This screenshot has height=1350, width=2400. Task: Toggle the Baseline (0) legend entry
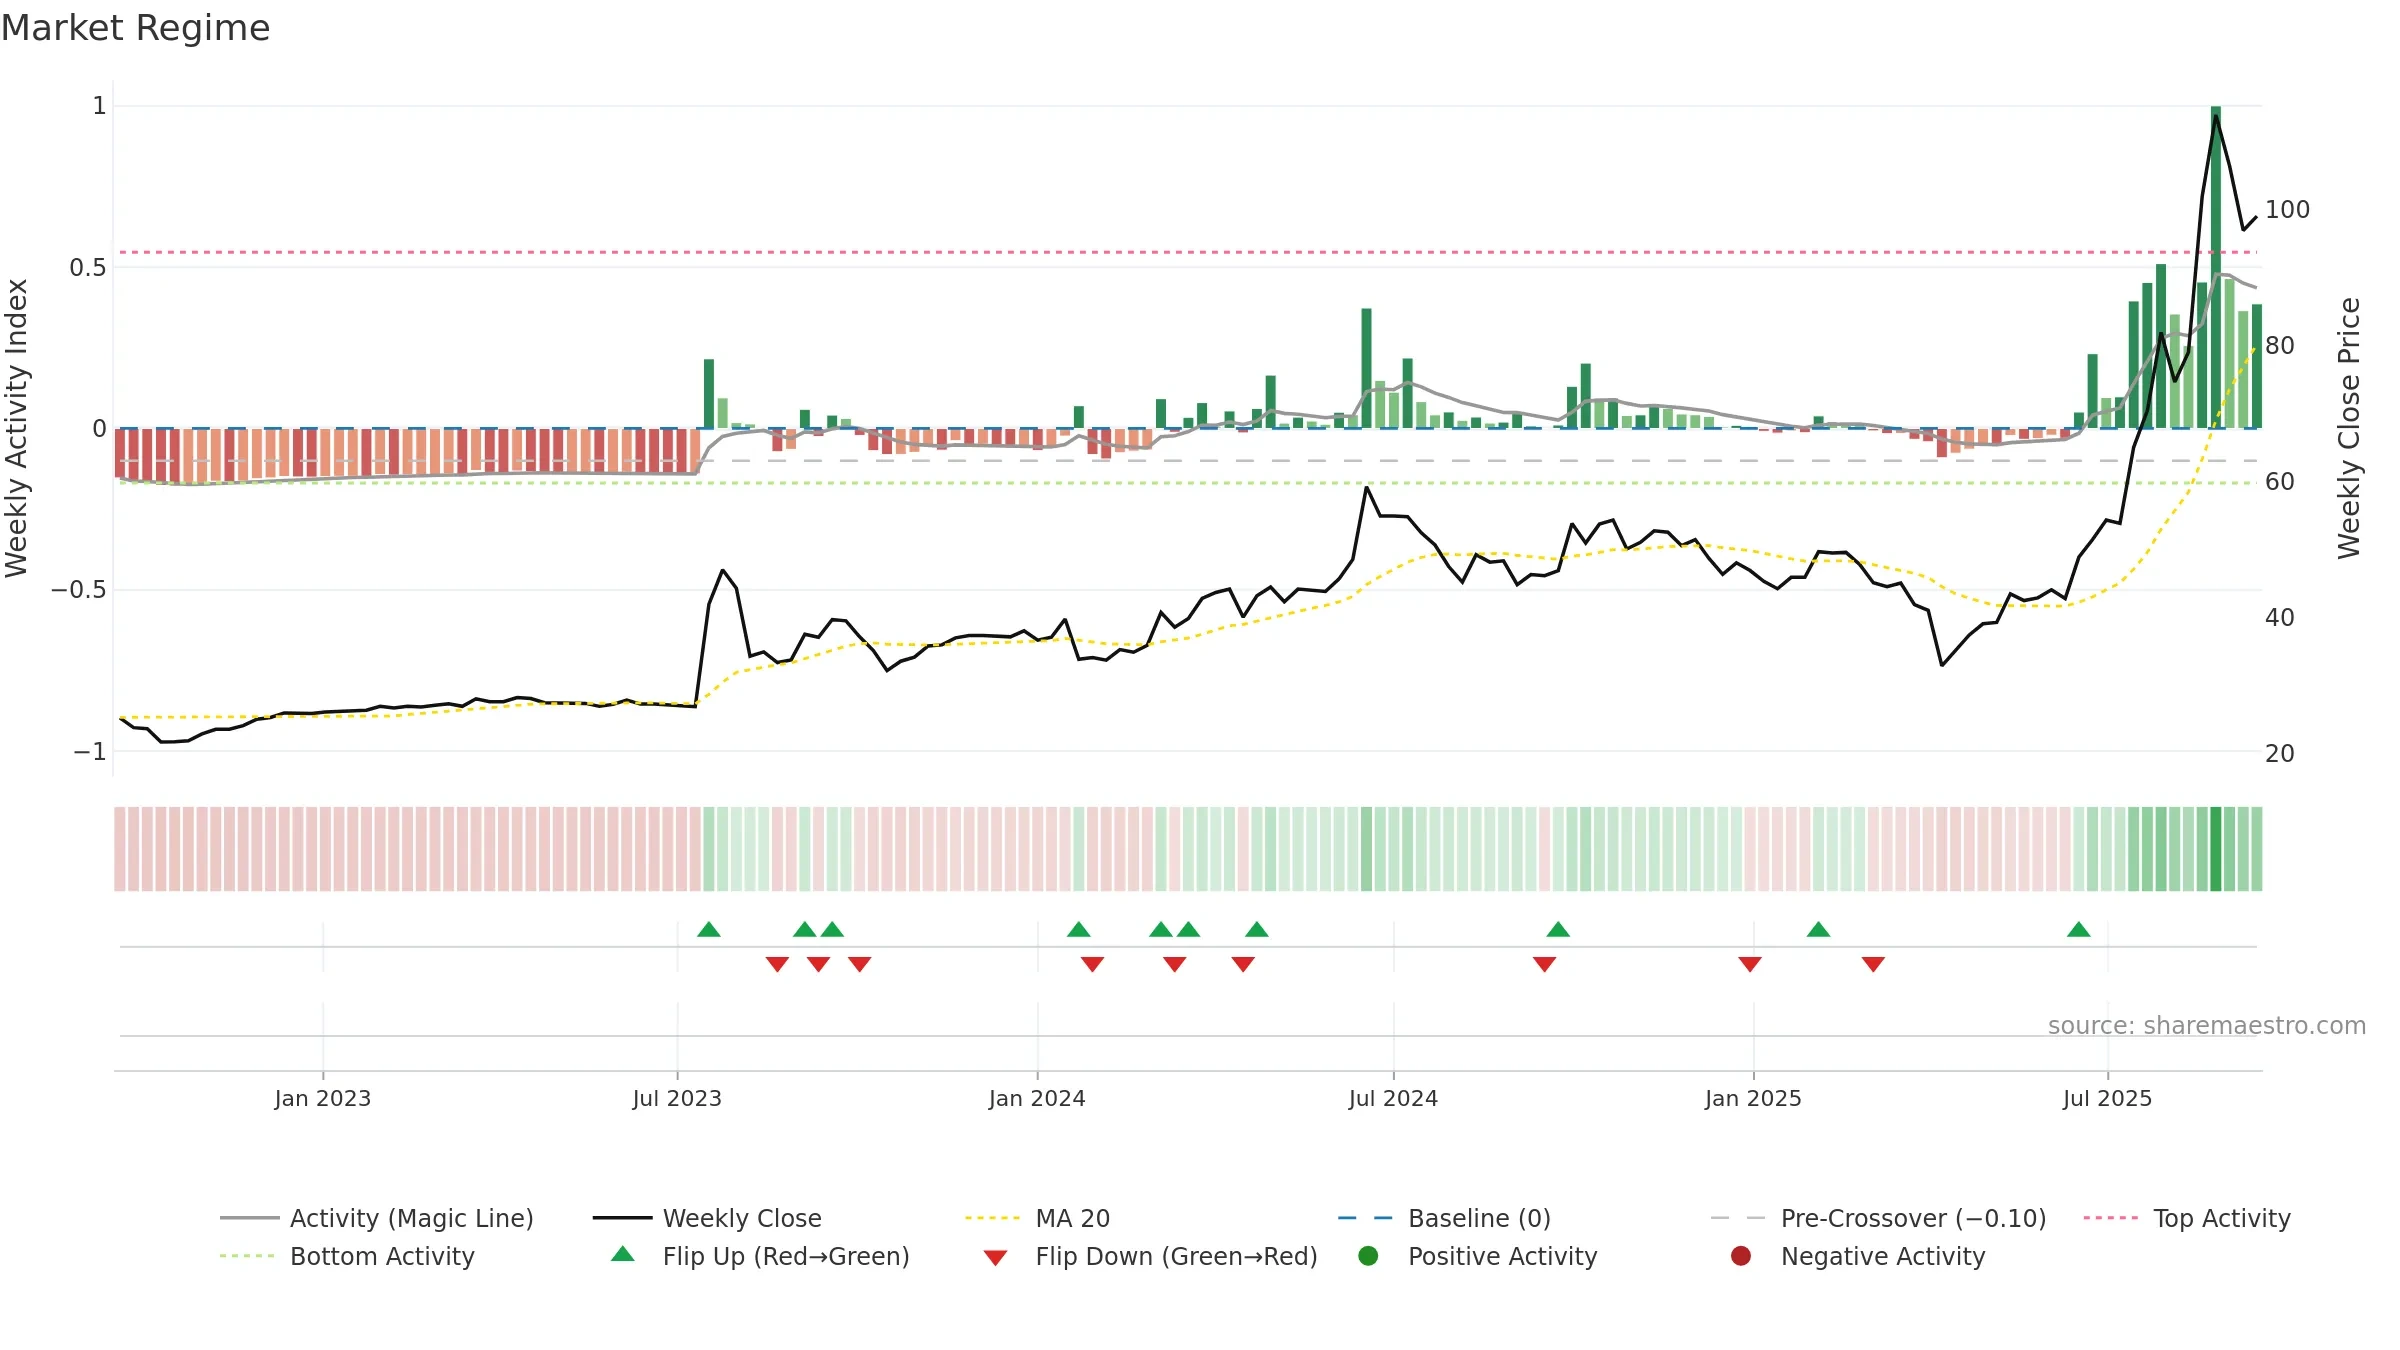[1444, 1218]
